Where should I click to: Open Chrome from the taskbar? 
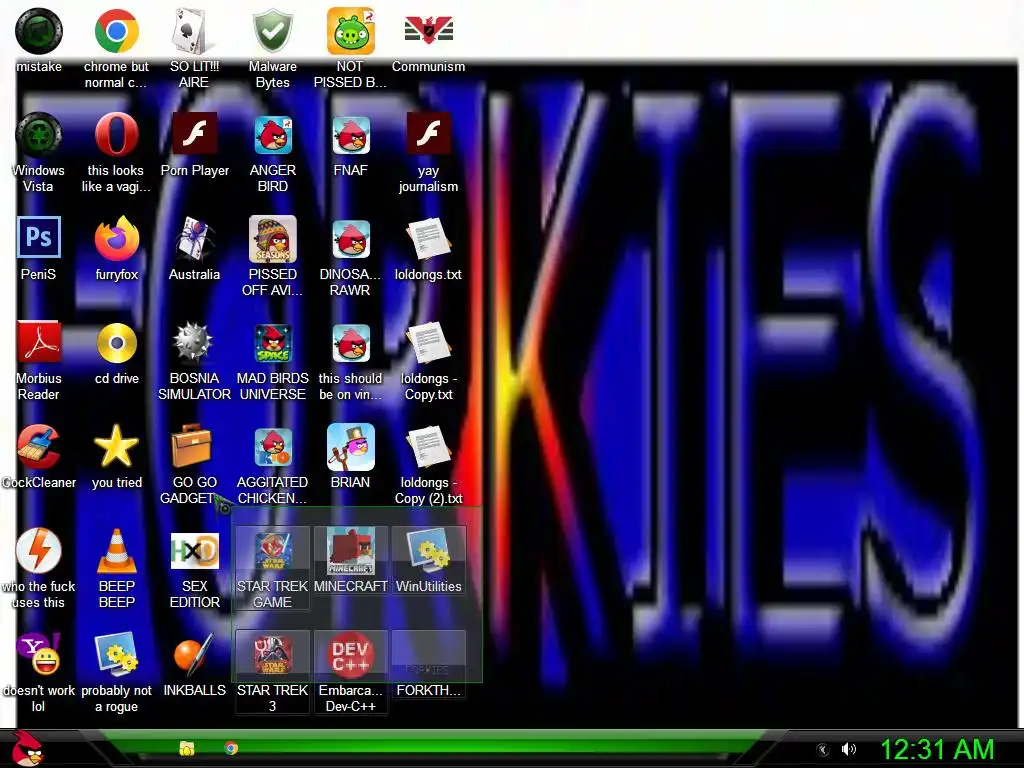(x=231, y=748)
